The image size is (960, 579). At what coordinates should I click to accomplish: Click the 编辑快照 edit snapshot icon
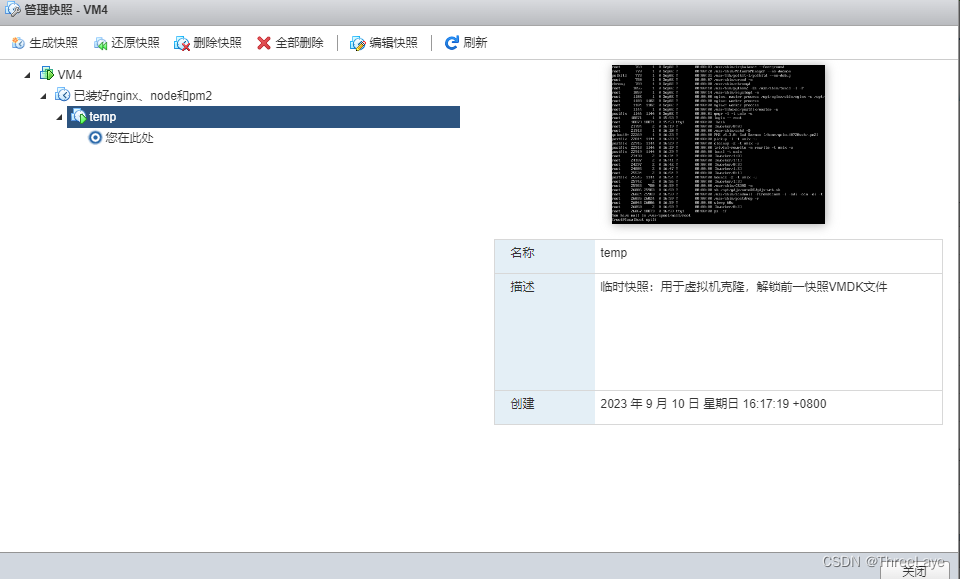tap(358, 43)
